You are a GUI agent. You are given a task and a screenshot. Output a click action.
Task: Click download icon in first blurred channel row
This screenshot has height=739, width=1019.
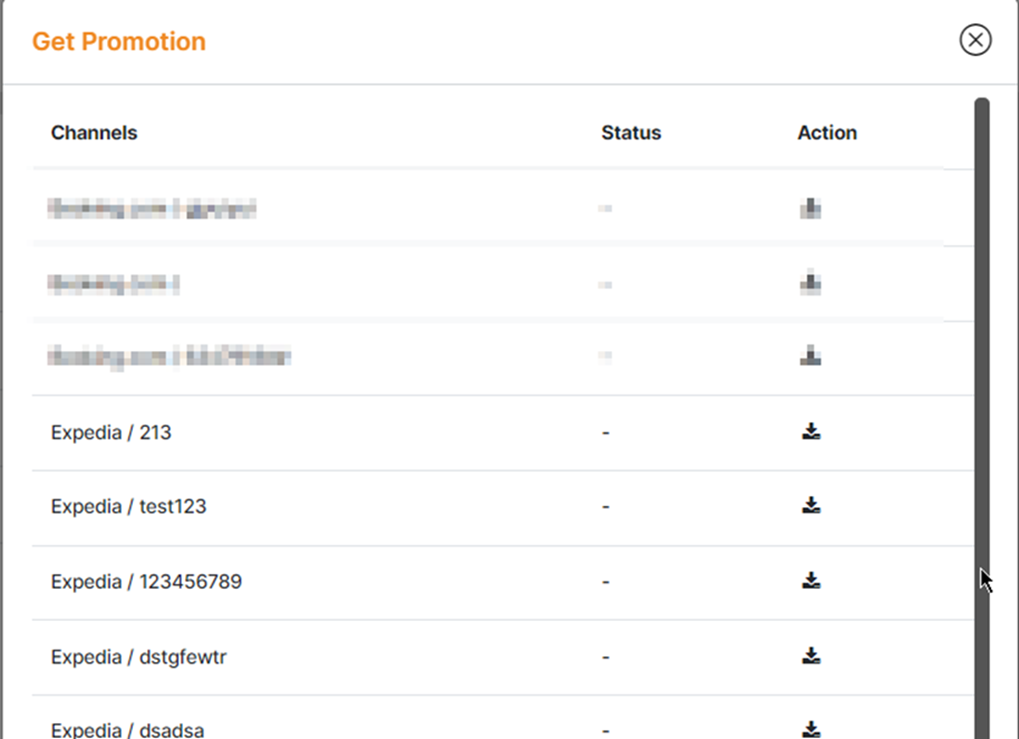pyautogui.click(x=811, y=208)
